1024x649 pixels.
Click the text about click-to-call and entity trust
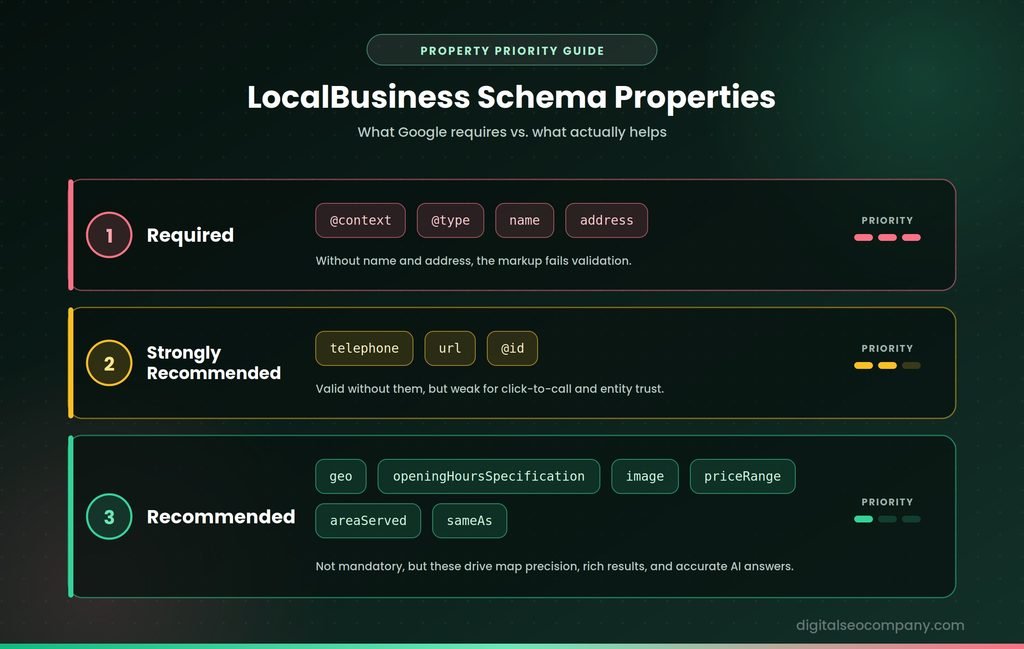tap(490, 388)
